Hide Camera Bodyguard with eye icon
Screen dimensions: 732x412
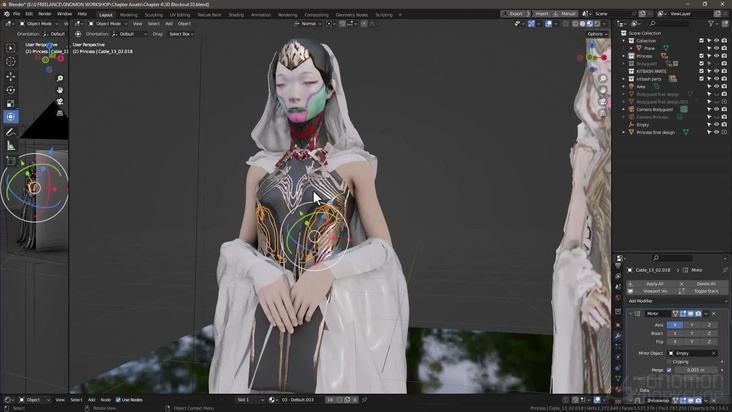[x=717, y=109]
